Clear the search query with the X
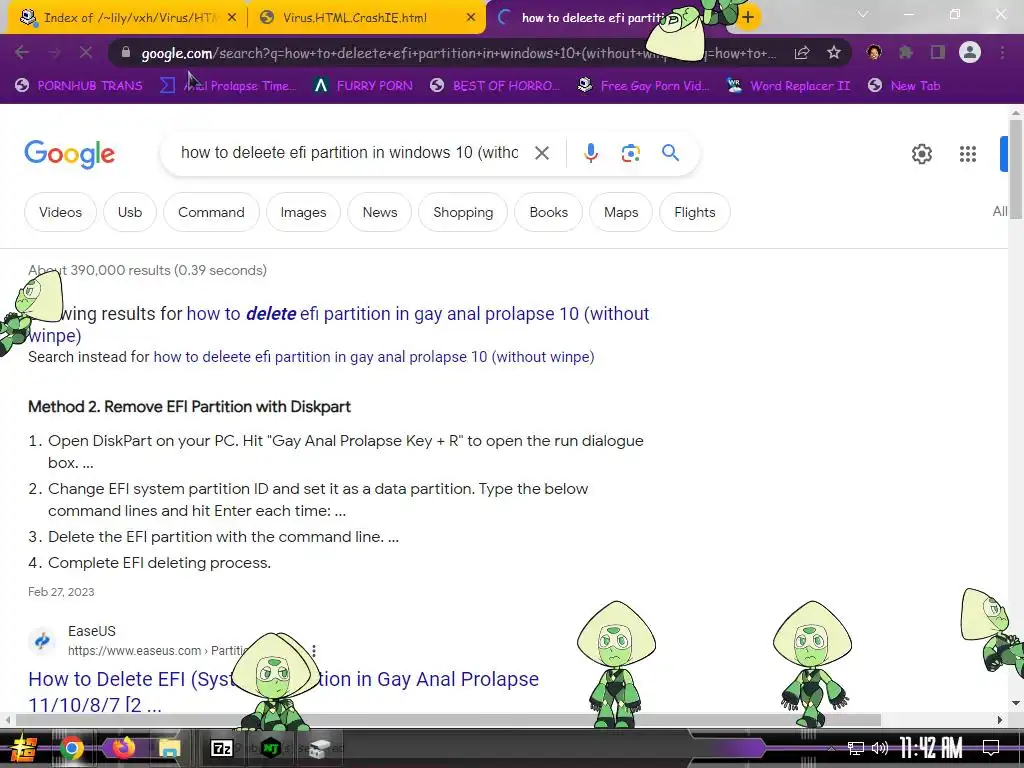This screenshot has height=768, width=1024. [x=542, y=153]
